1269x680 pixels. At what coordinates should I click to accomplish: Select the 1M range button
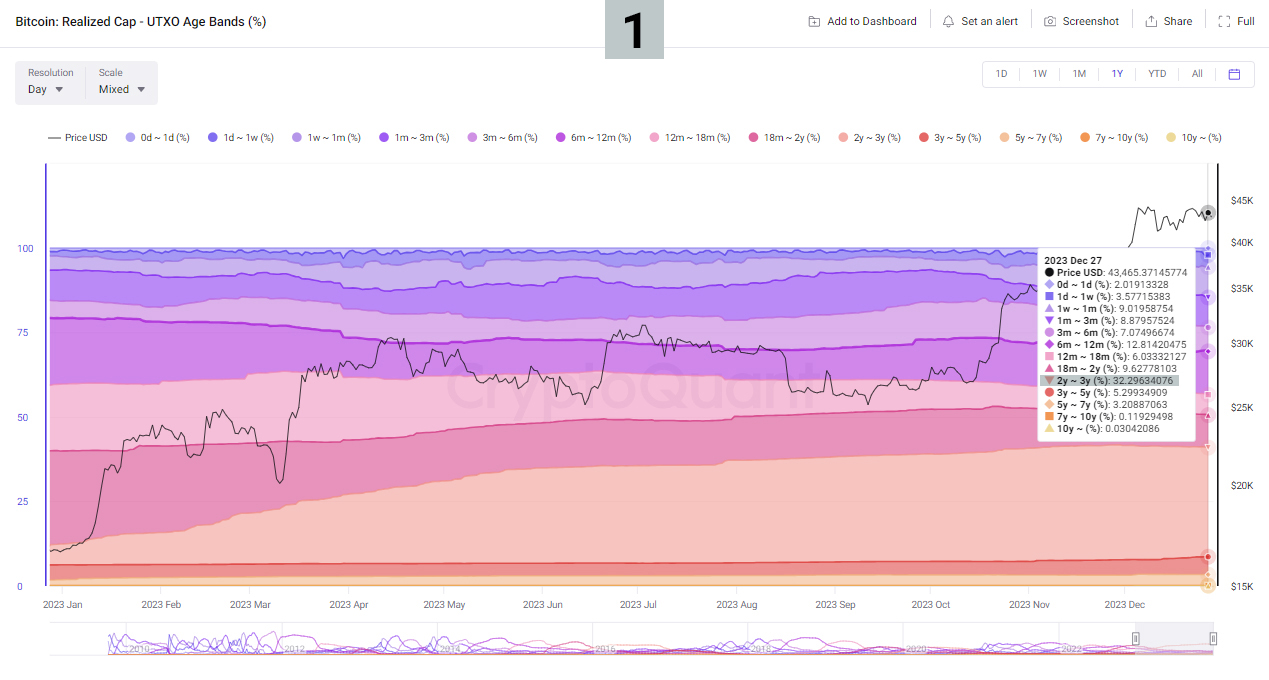tap(1078, 73)
